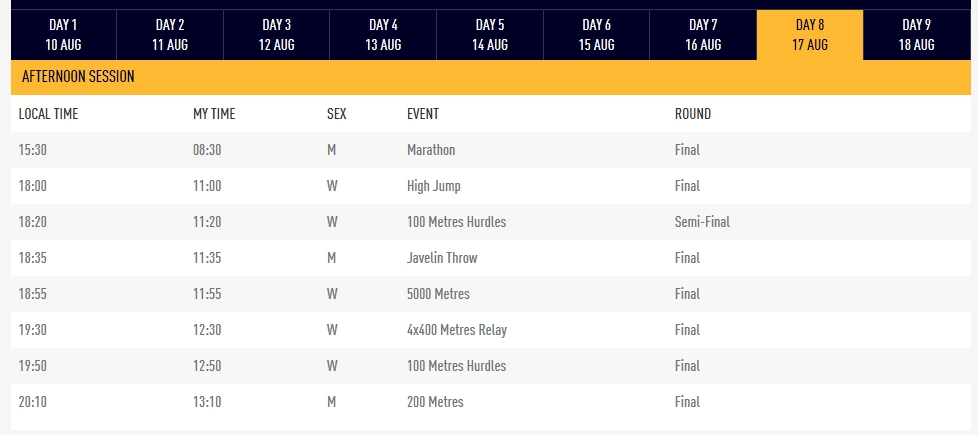Image resolution: width=978 pixels, height=435 pixels.
Task: Open the 100 Metres Hurdles Final at 19:50
Action: tap(491, 366)
